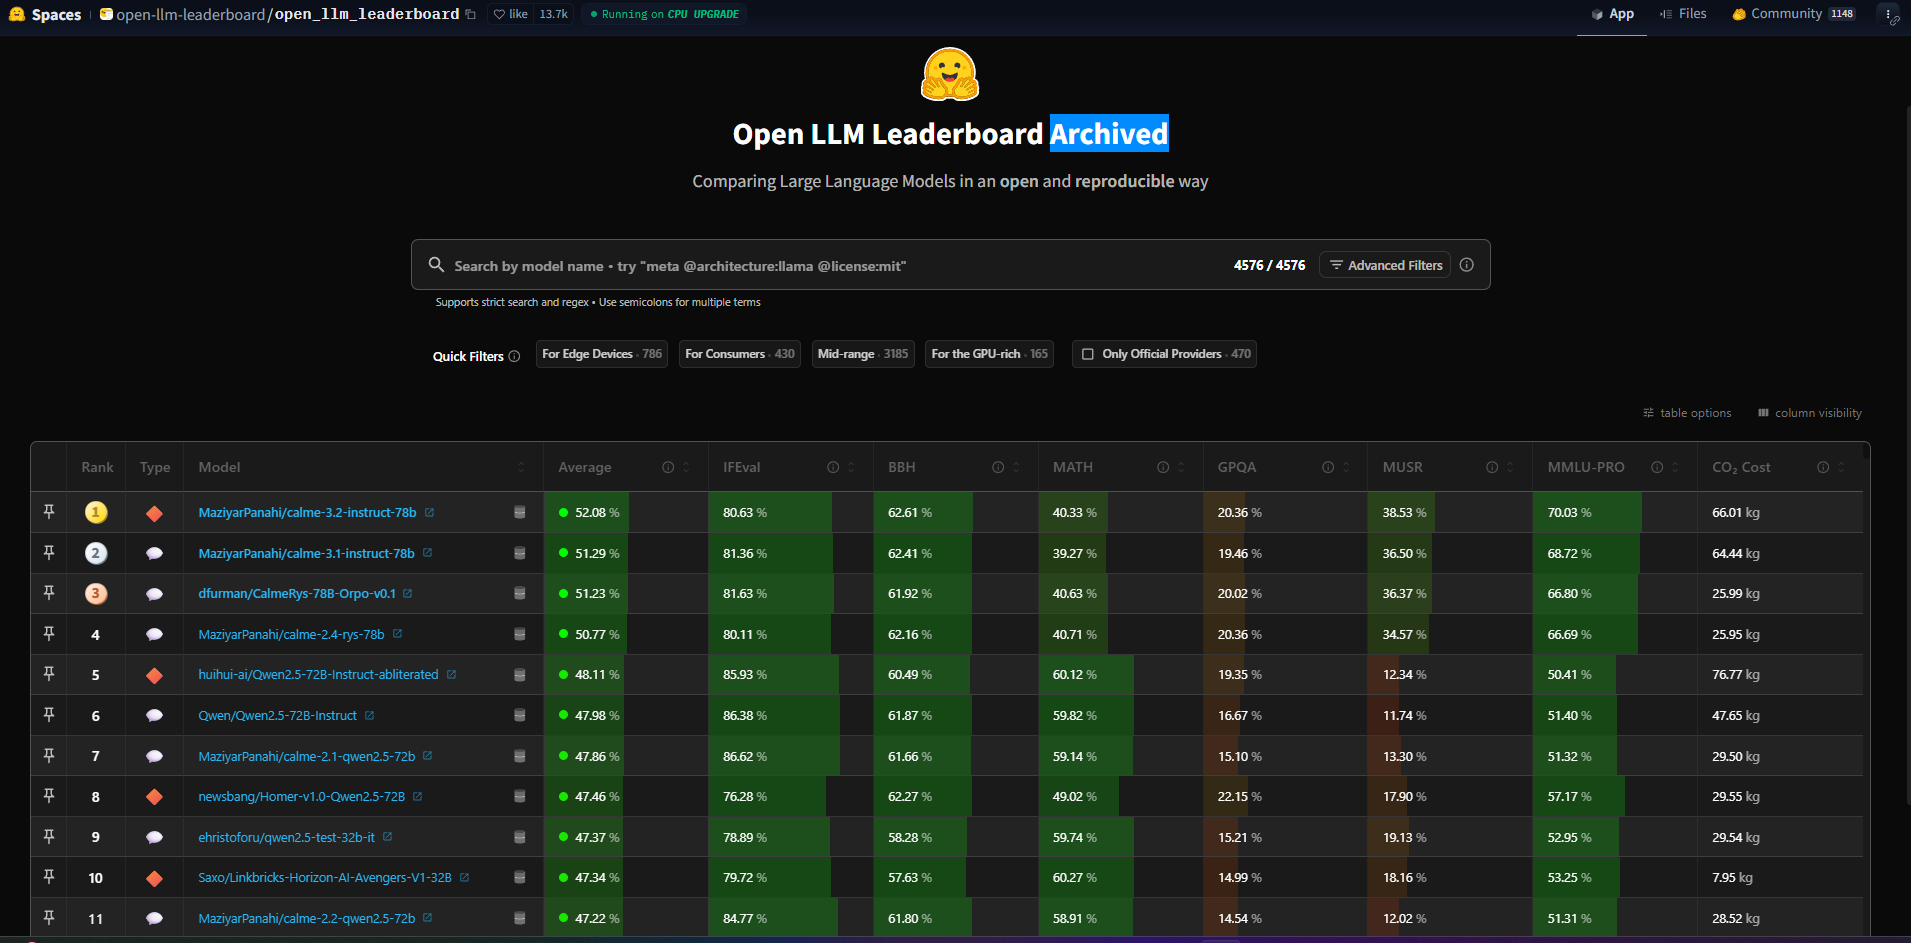This screenshot has width=1911, height=943.
Task: Open external link icon for Qwen2.5-72B-Instruct-abliterated
Action: click(452, 675)
